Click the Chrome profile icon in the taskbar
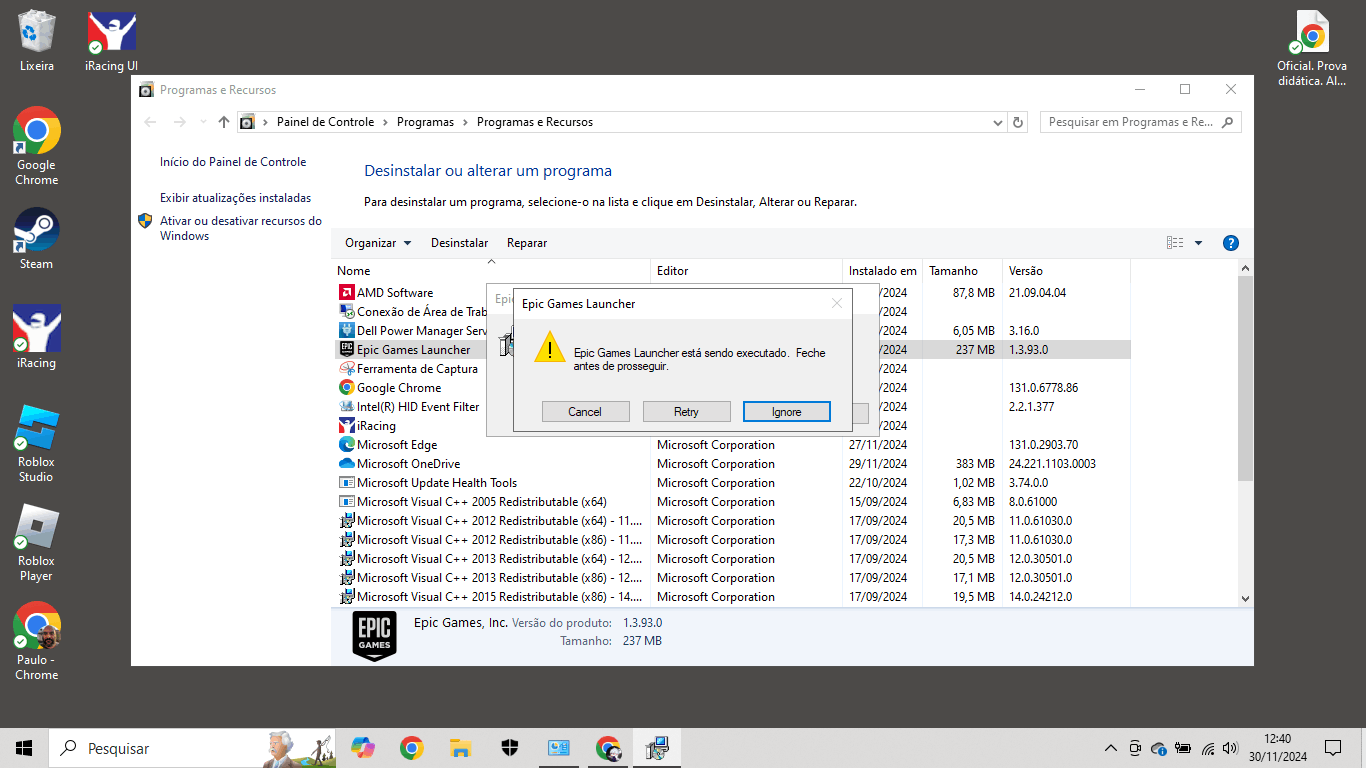1366x768 pixels. (608, 748)
